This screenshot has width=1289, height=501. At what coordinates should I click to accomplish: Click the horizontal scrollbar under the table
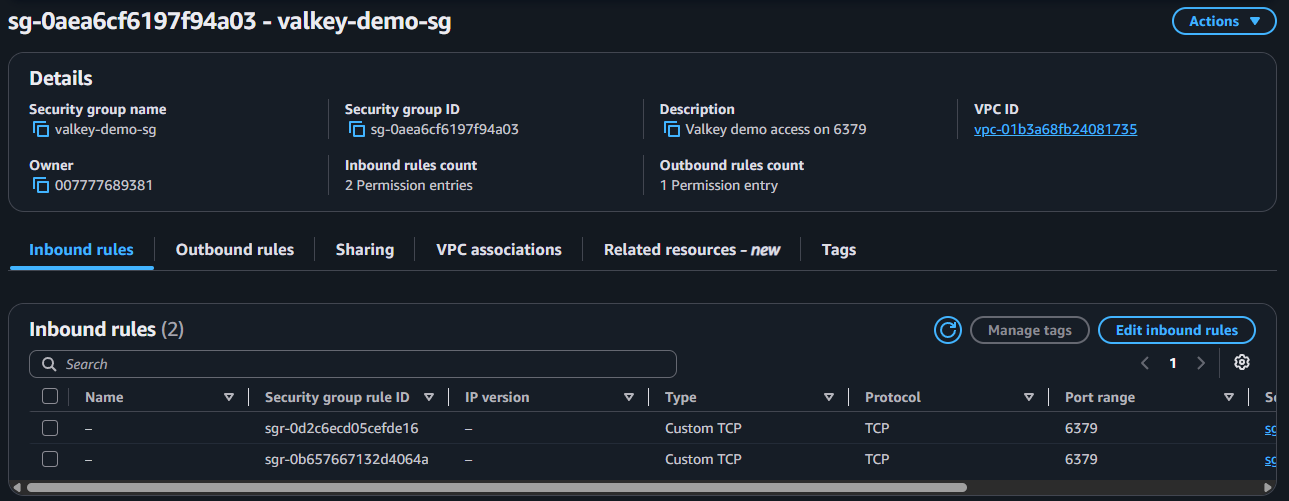click(x=497, y=487)
